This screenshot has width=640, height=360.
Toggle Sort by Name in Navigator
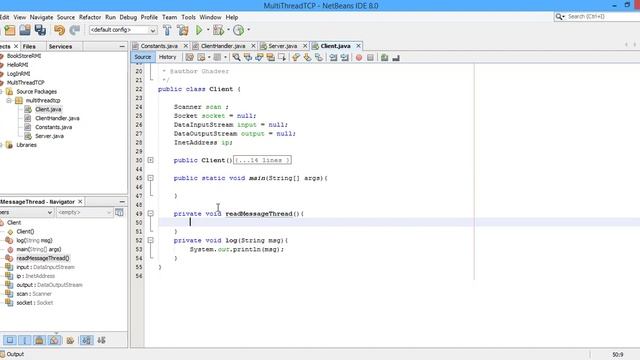coord(86,340)
